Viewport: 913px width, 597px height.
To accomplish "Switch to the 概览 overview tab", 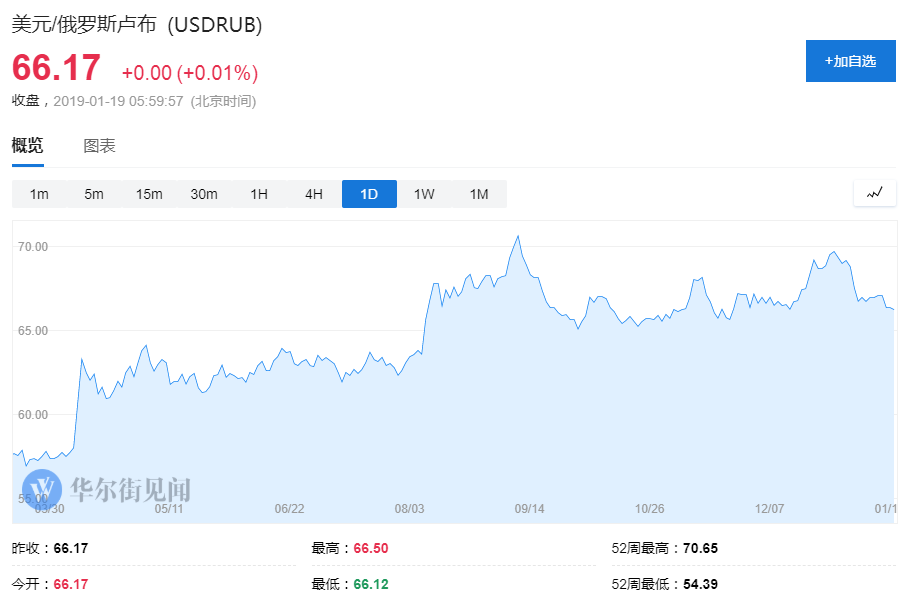I will [x=27, y=146].
